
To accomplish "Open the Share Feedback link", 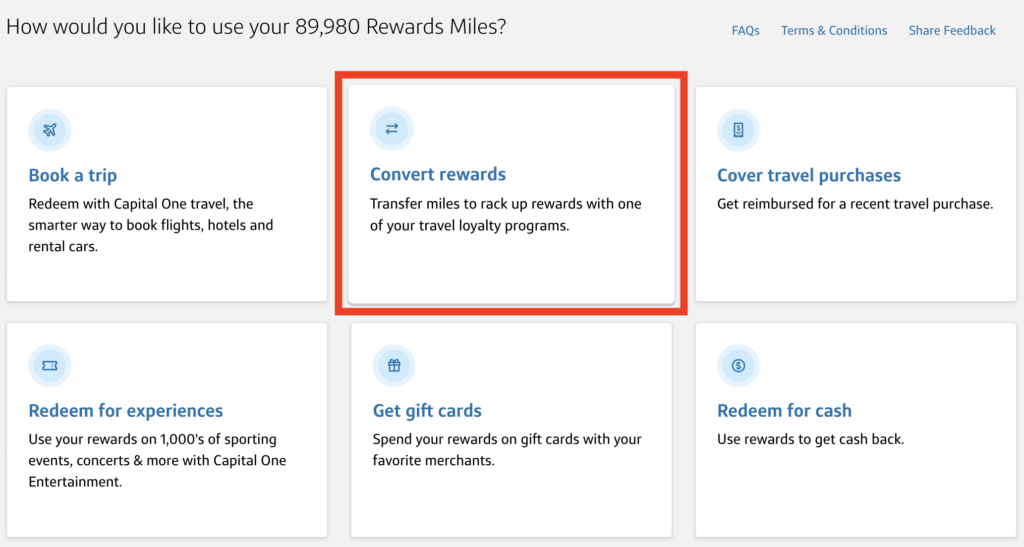I will click(x=952, y=31).
